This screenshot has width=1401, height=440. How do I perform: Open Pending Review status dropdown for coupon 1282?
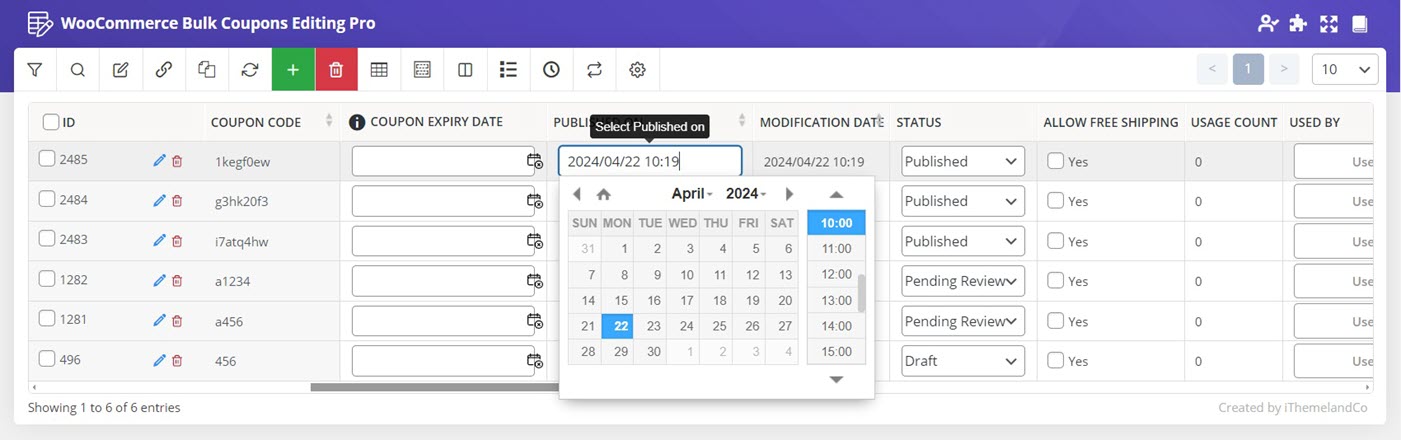(963, 281)
